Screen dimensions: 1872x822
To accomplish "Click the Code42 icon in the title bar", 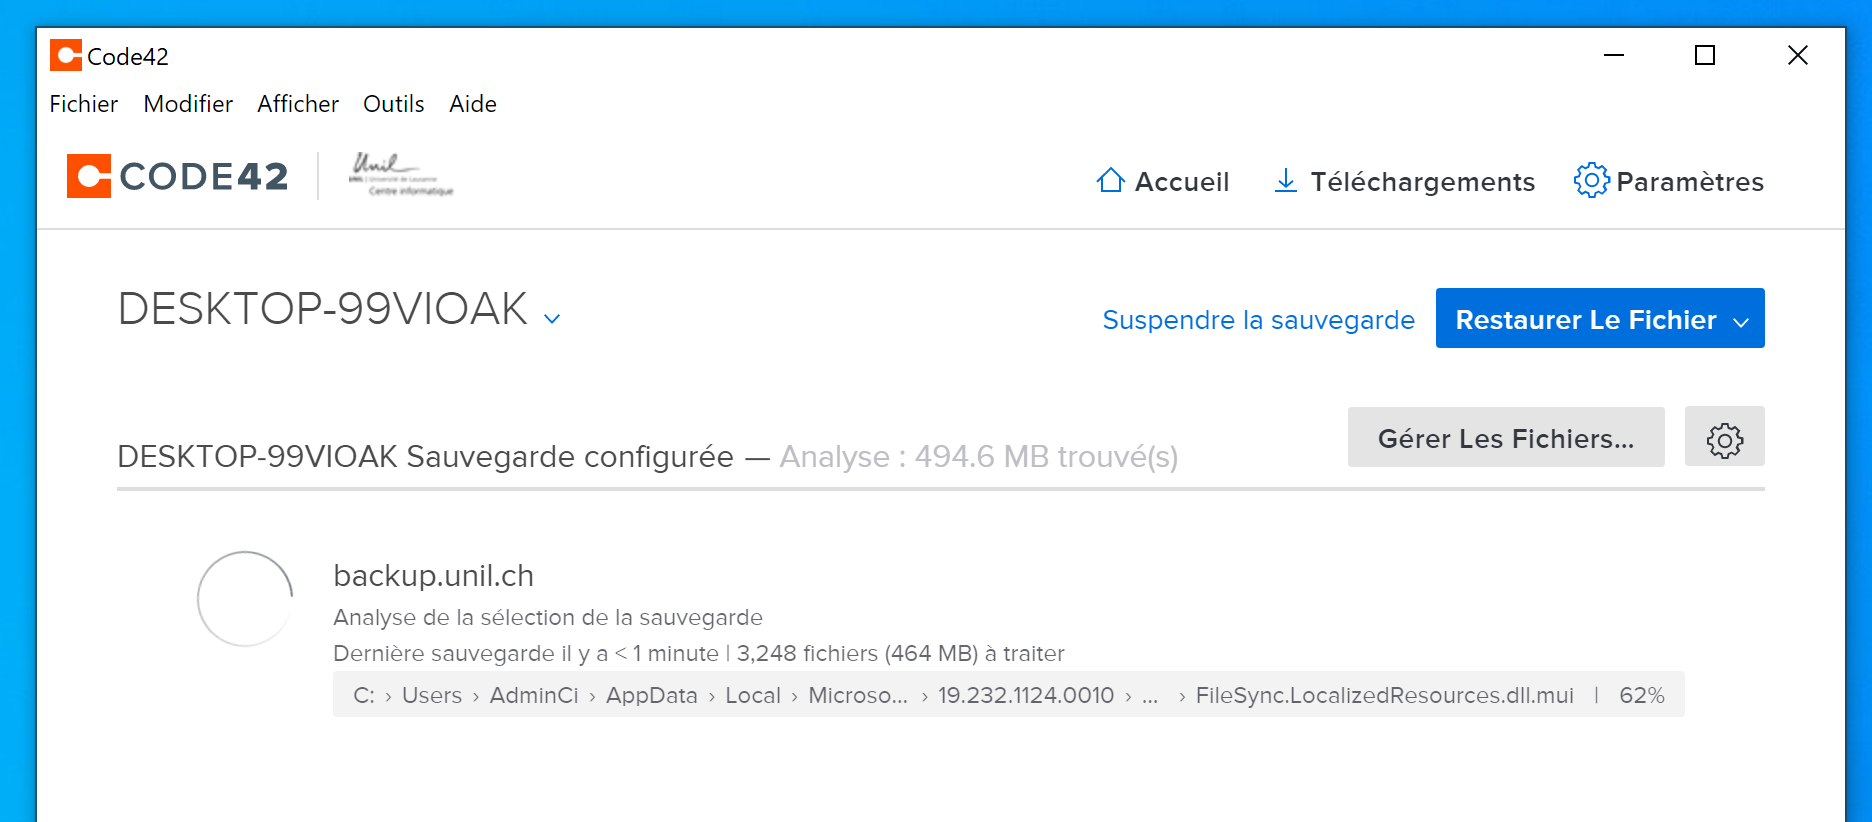I will pyautogui.click(x=66, y=56).
